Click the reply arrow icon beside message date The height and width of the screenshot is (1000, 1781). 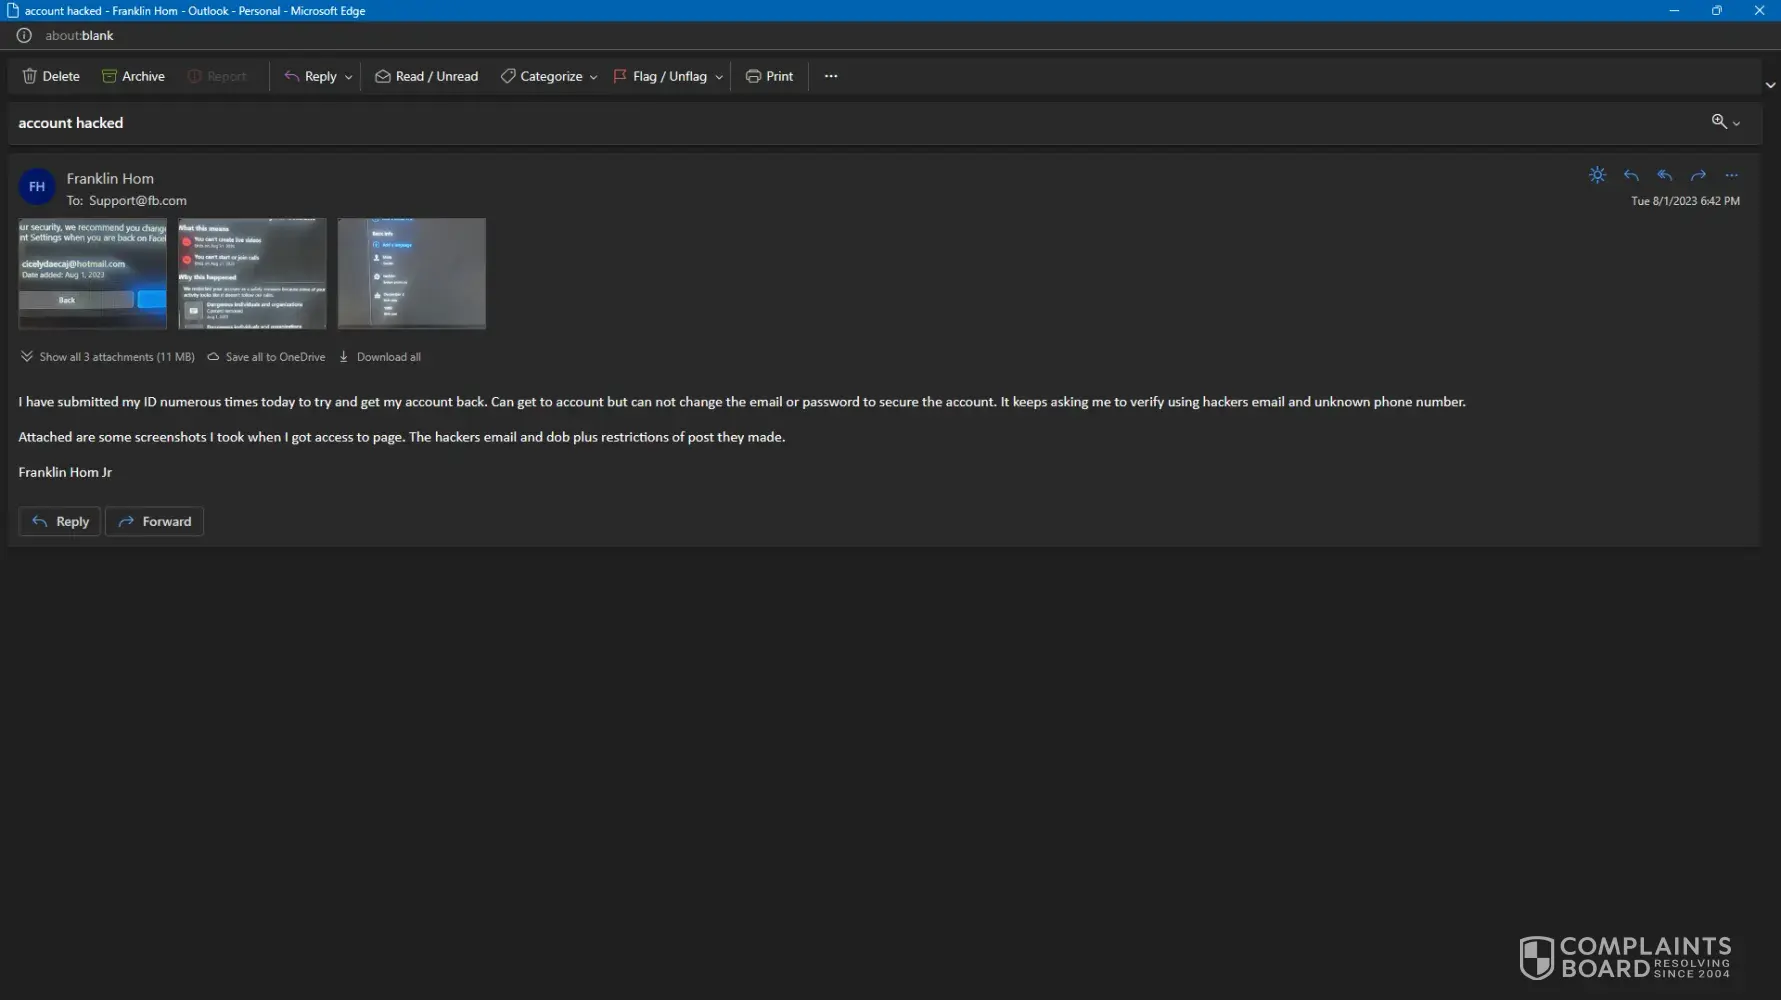click(1631, 175)
